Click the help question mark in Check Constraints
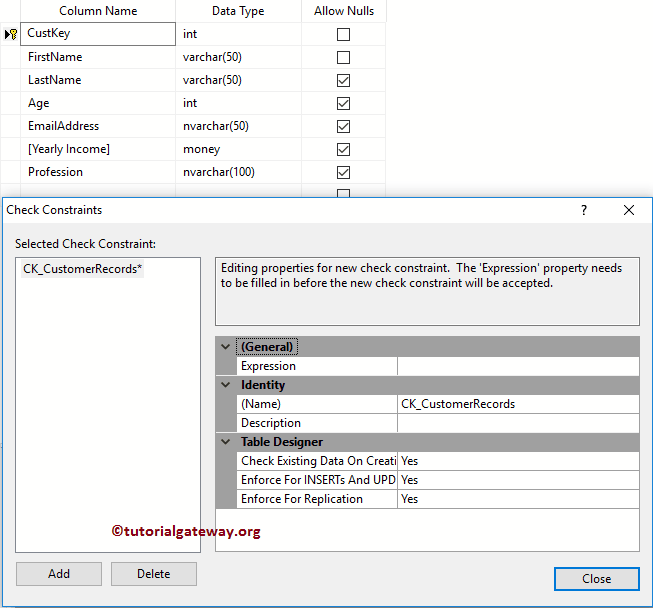653x608 pixels. pyautogui.click(x=584, y=210)
